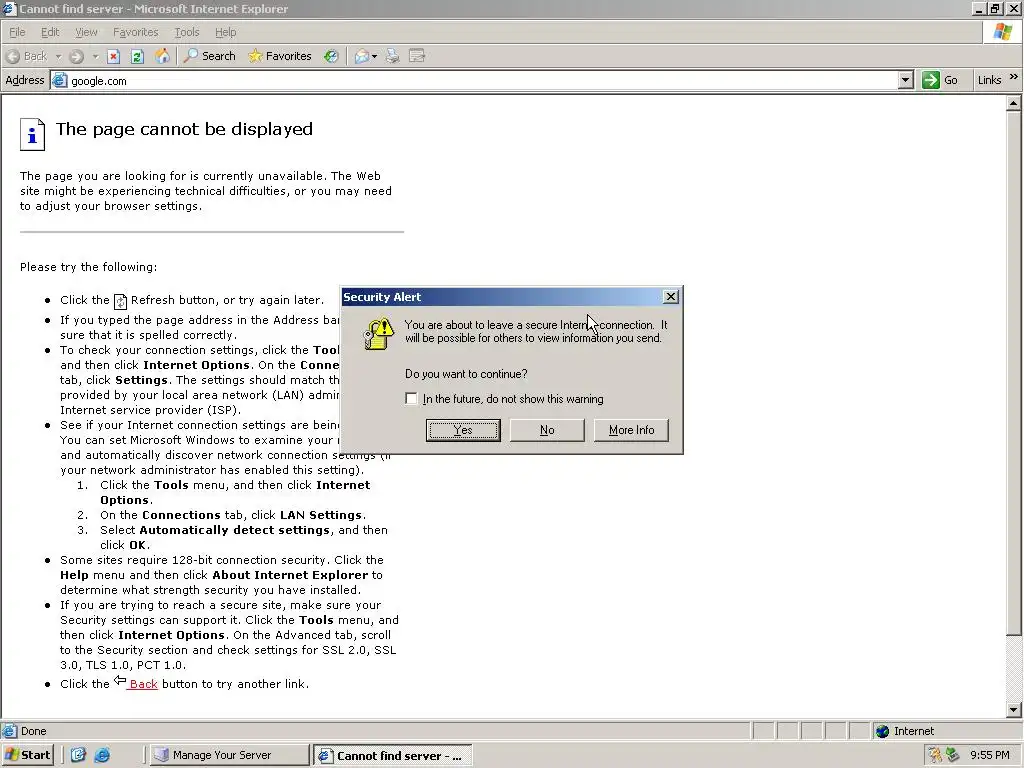The height and width of the screenshot is (768, 1024).
Task: Close the Security Alert dialog
Action: click(x=671, y=296)
